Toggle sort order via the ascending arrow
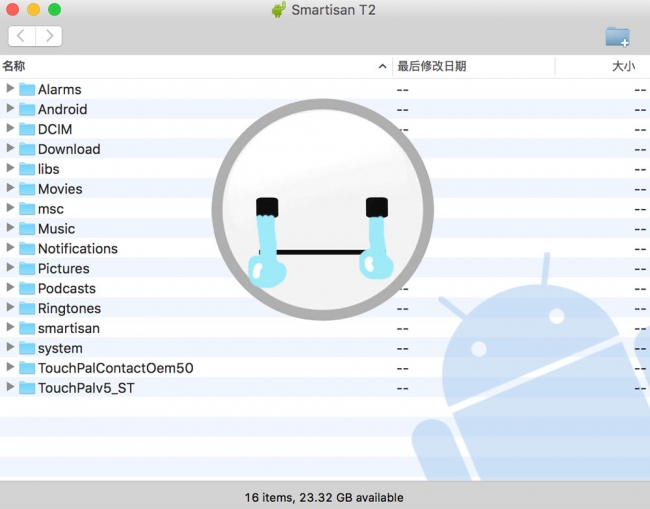 coord(382,66)
